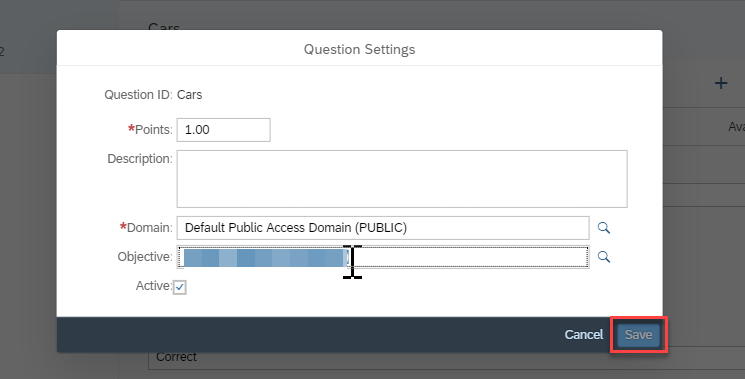The height and width of the screenshot is (379, 745).
Task: Select the Question ID: Cars text
Action: point(153,95)
